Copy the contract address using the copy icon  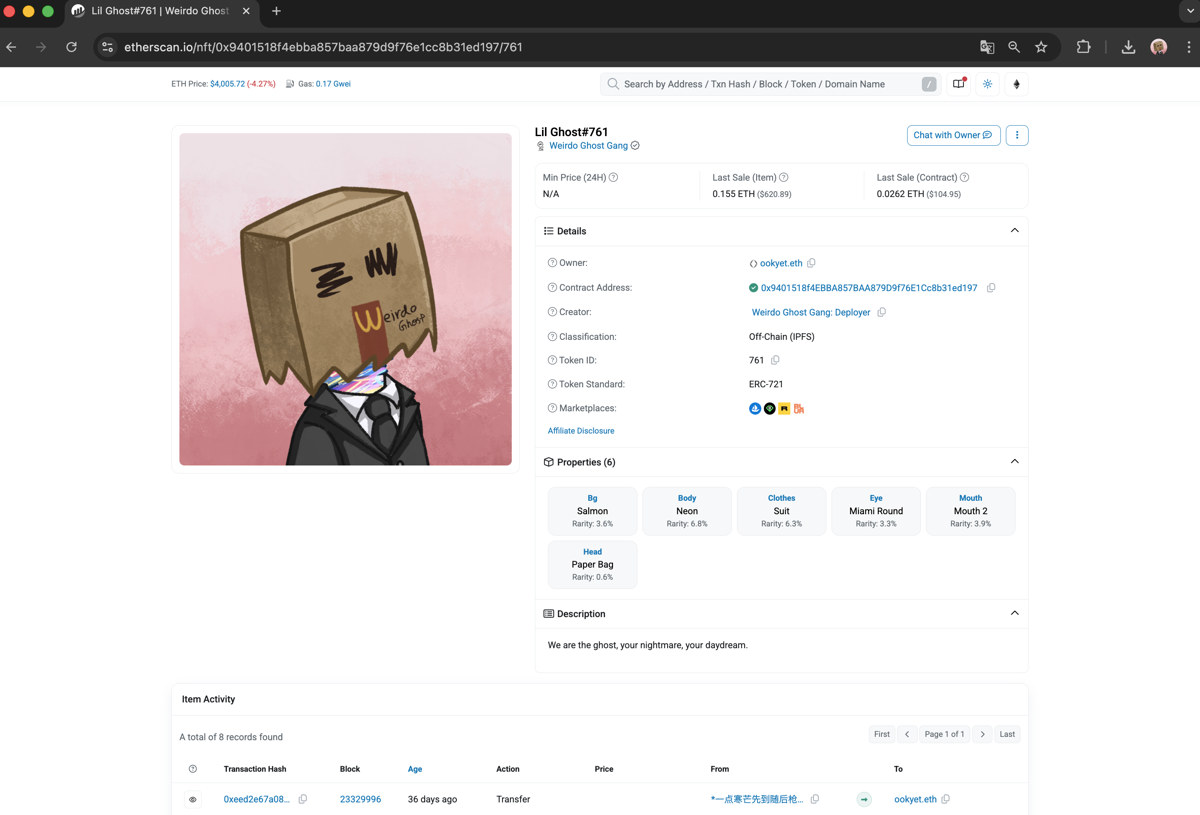[991, 287]
